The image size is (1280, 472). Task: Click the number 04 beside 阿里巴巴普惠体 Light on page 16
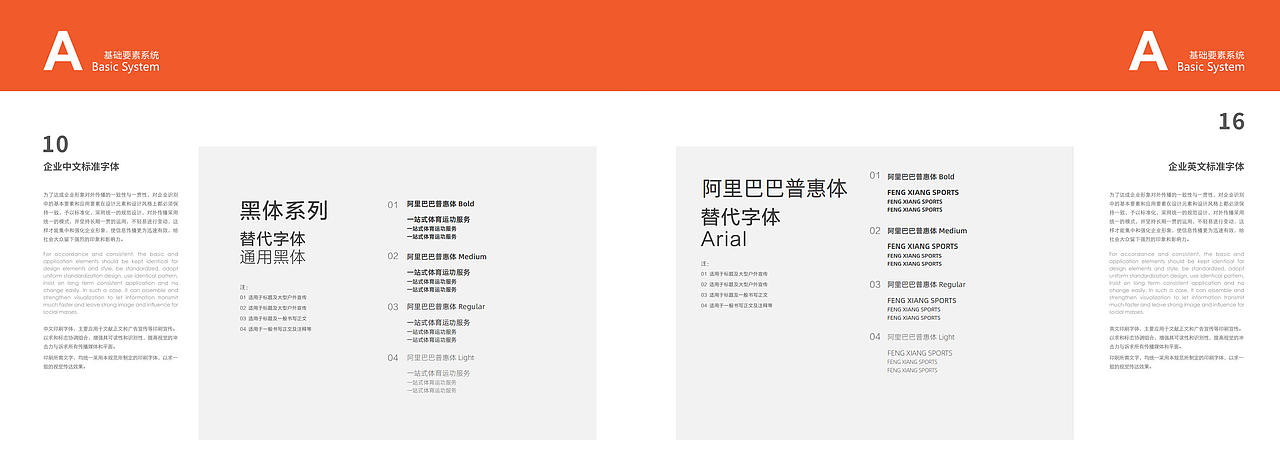point(875,337)
